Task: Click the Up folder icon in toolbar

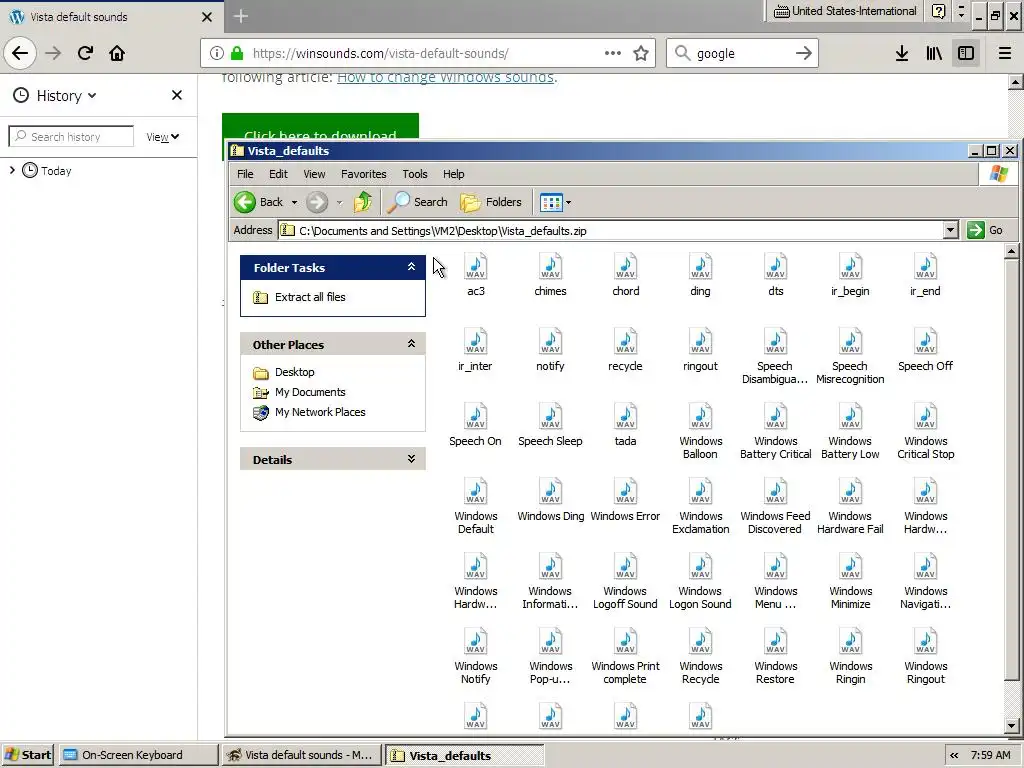Action: [x=363, y=202]
